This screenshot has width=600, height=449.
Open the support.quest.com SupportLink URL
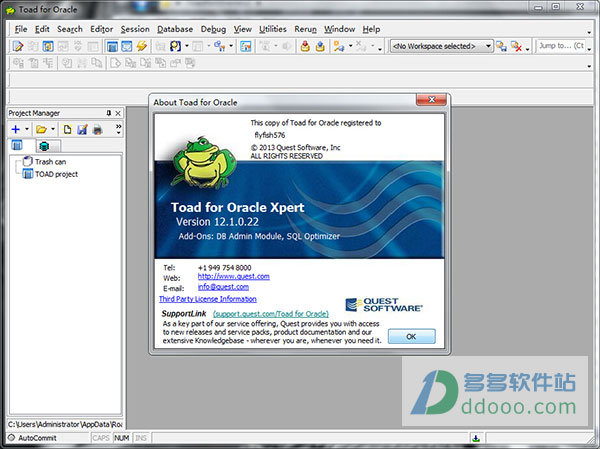pyautogui.click(x=271, y=314)
